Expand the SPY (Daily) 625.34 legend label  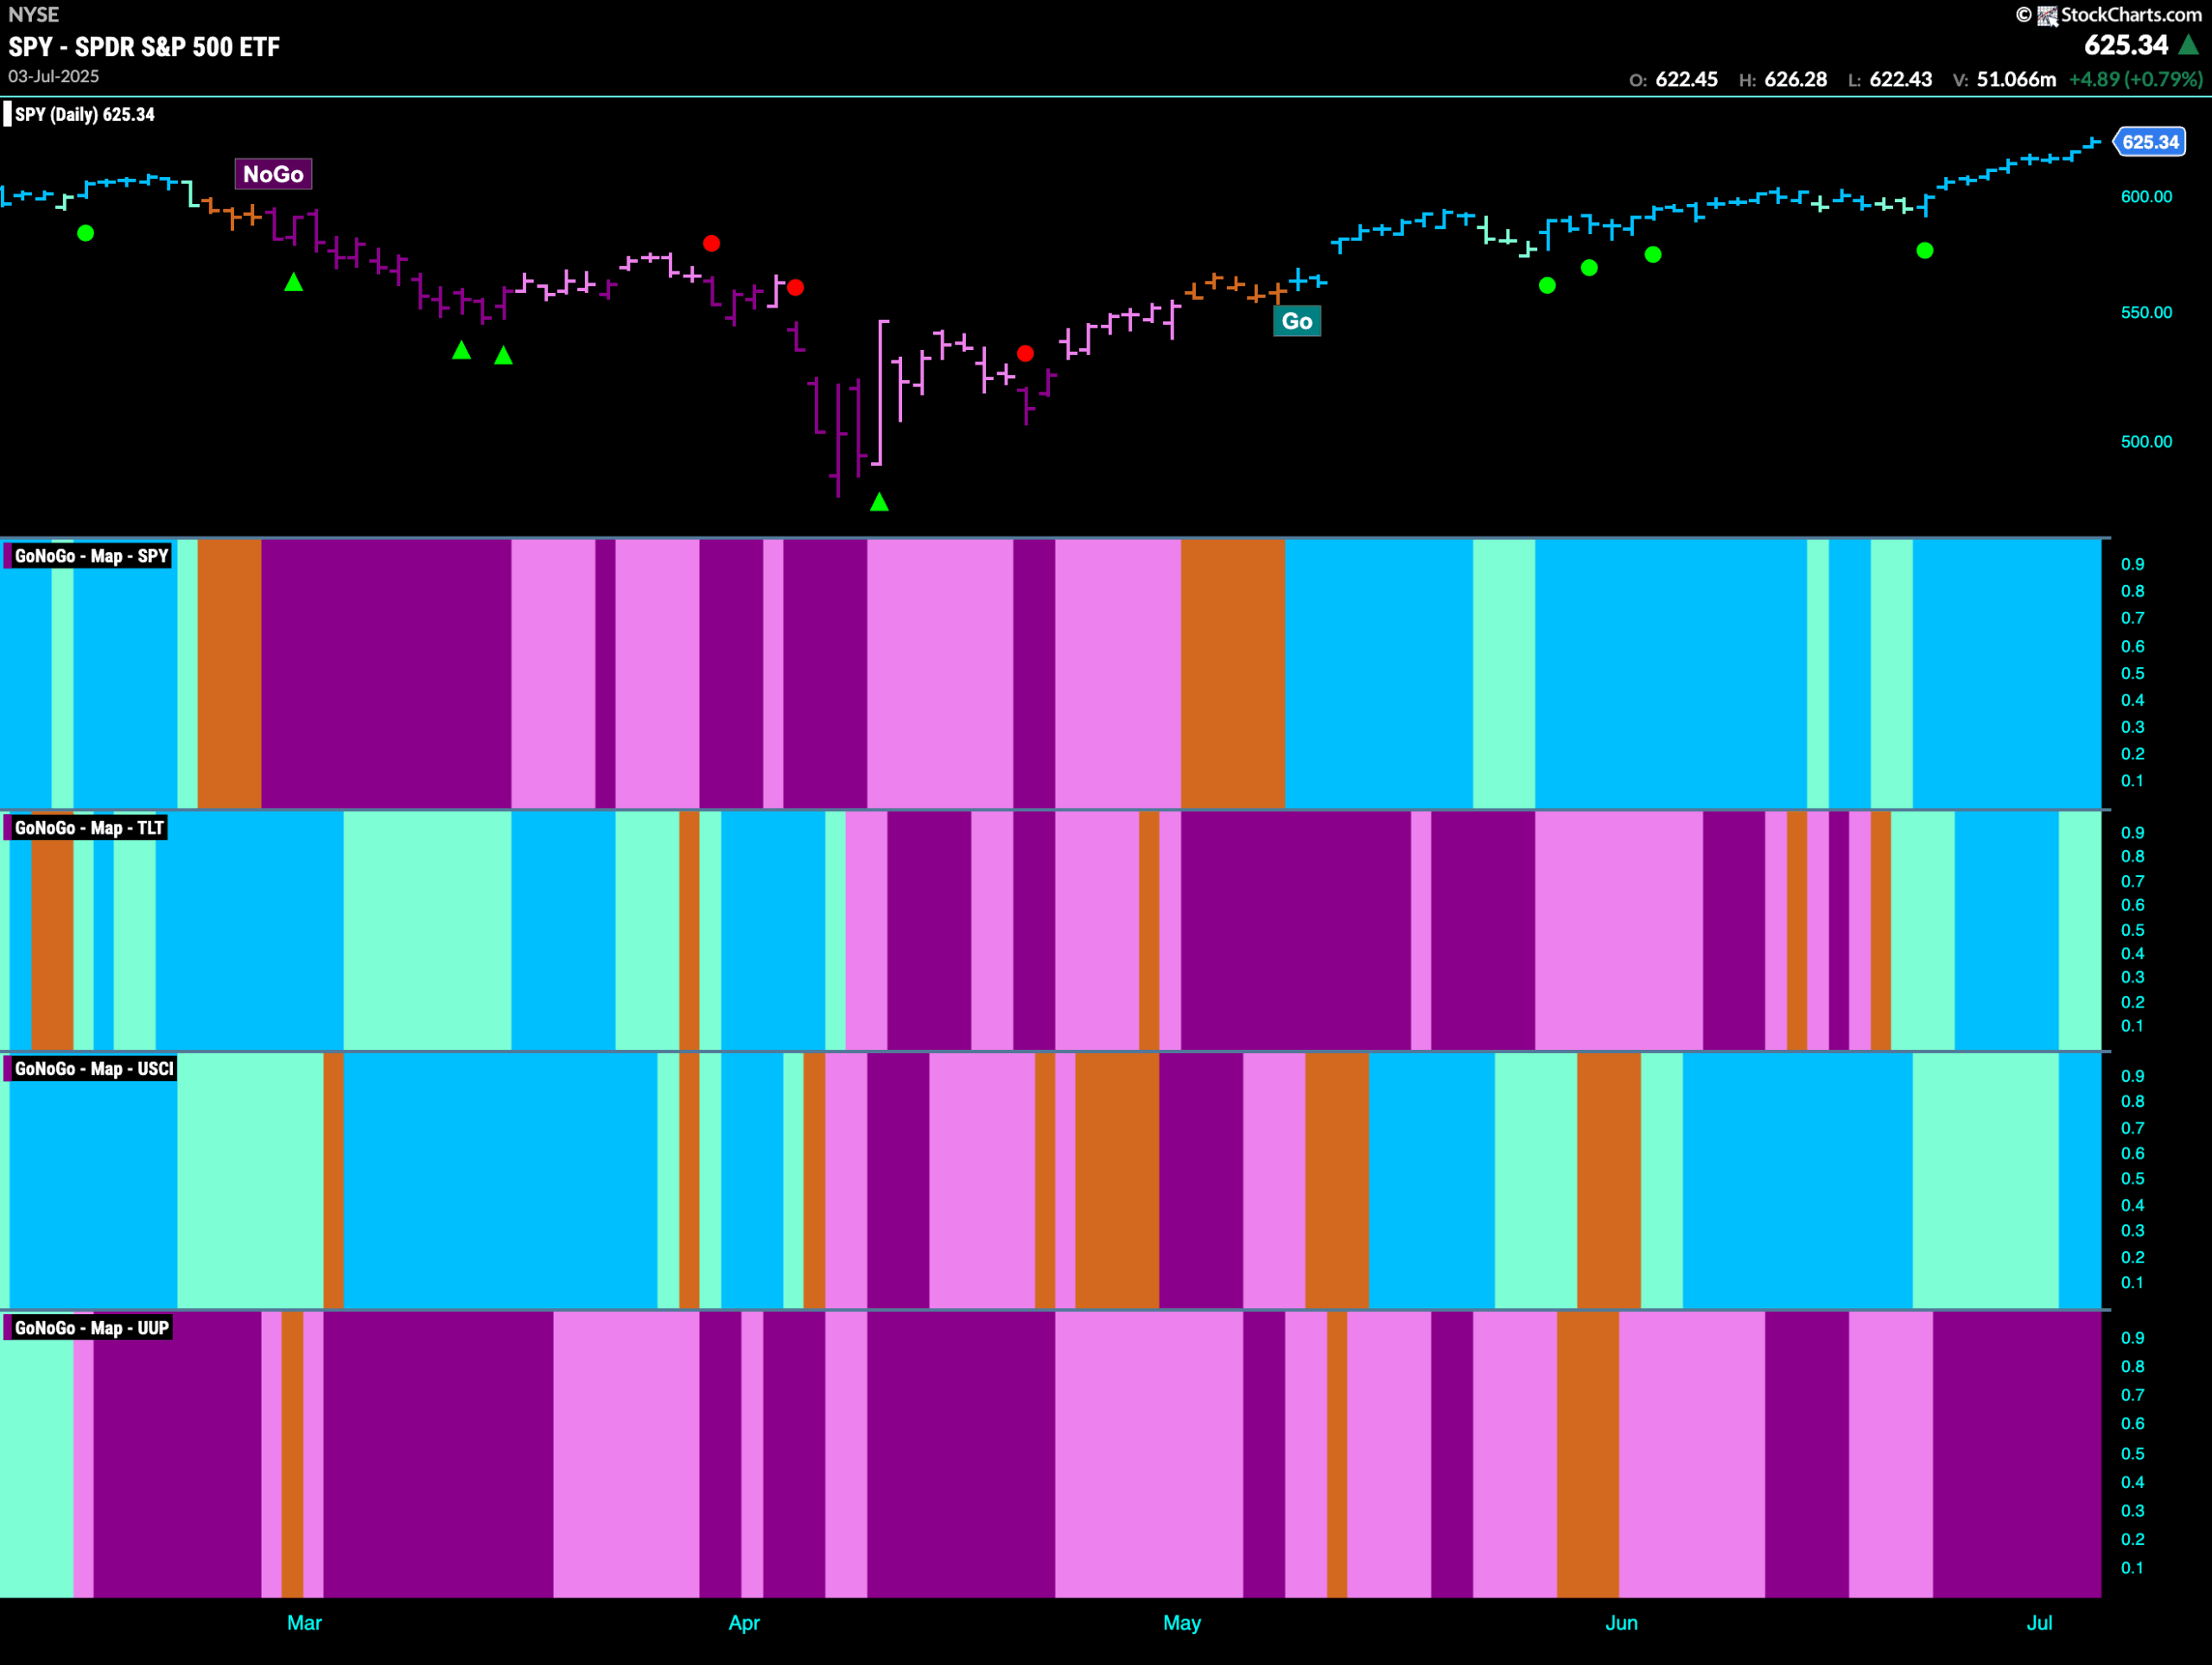83,115
